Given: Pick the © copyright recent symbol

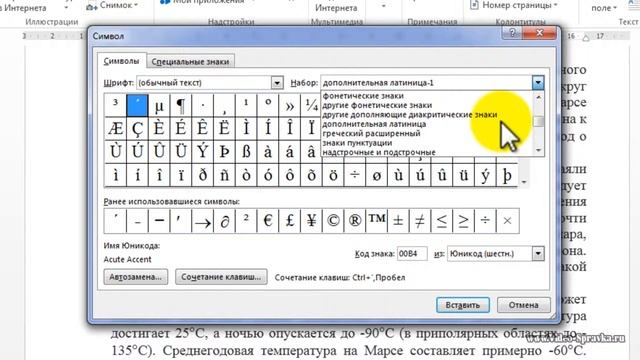Looking at the screenshot, I should (x=333, y=221).
